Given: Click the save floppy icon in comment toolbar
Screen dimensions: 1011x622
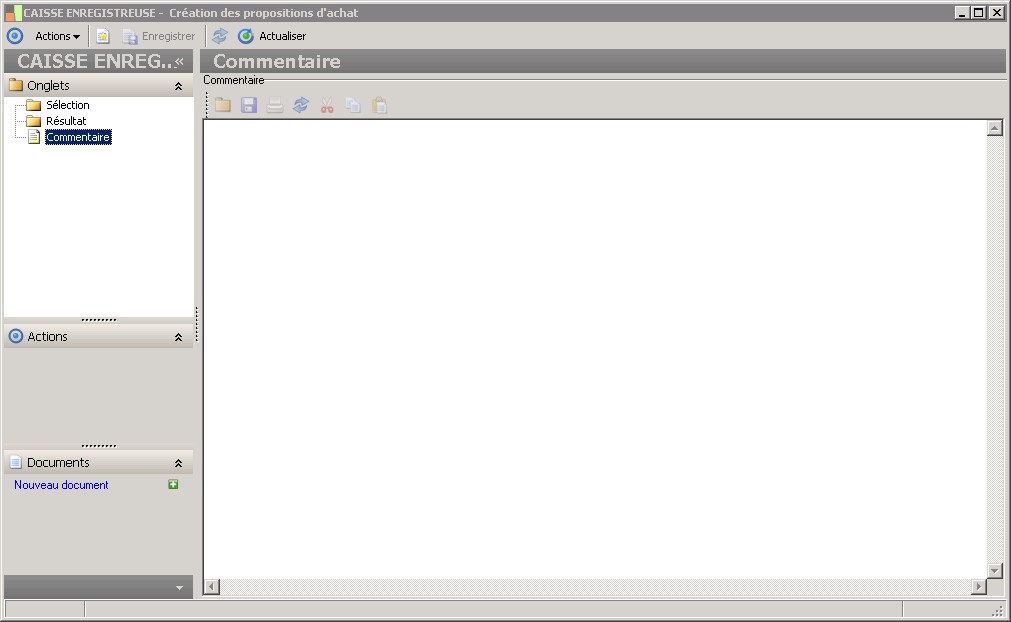Looking at the screenshot, I should tap(249, 105).
